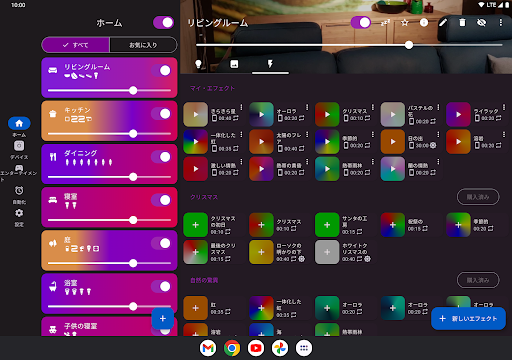512x360 pixels.
Task: Click the 購入済み button for 自然の驚異
Action: [x=478, y=280]
